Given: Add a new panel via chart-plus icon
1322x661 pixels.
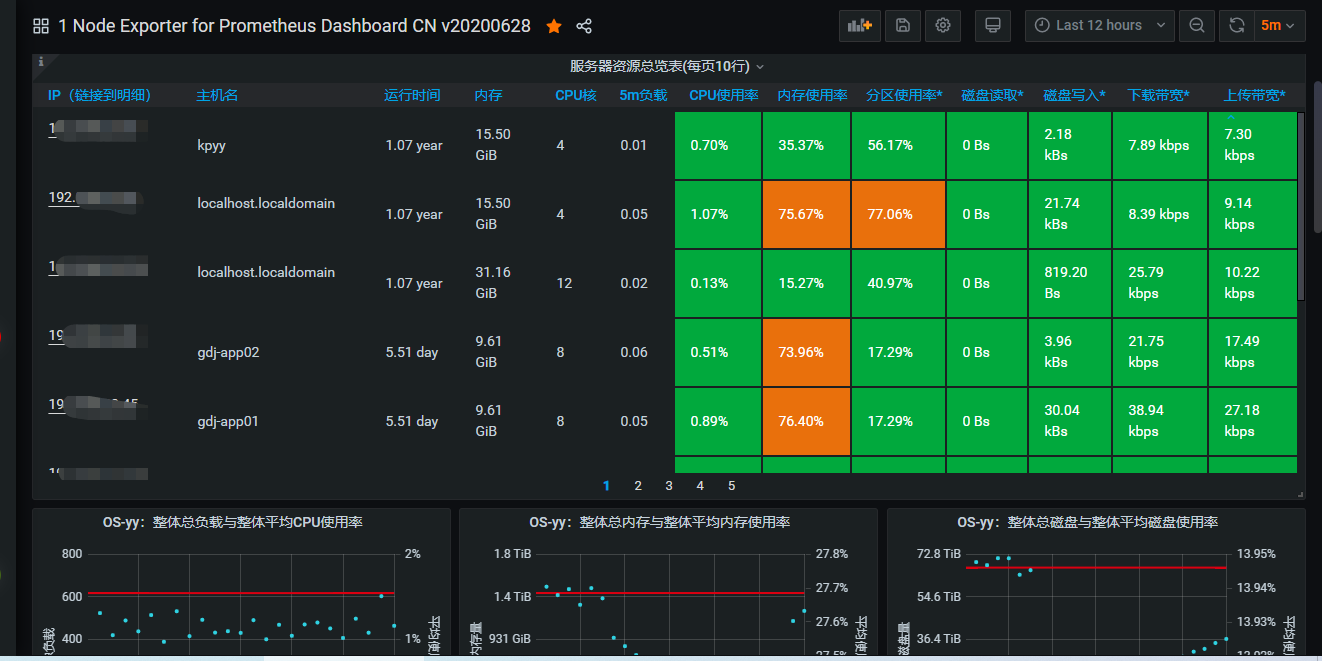Looking at the screenshot, I should click(x=860, y=25).
